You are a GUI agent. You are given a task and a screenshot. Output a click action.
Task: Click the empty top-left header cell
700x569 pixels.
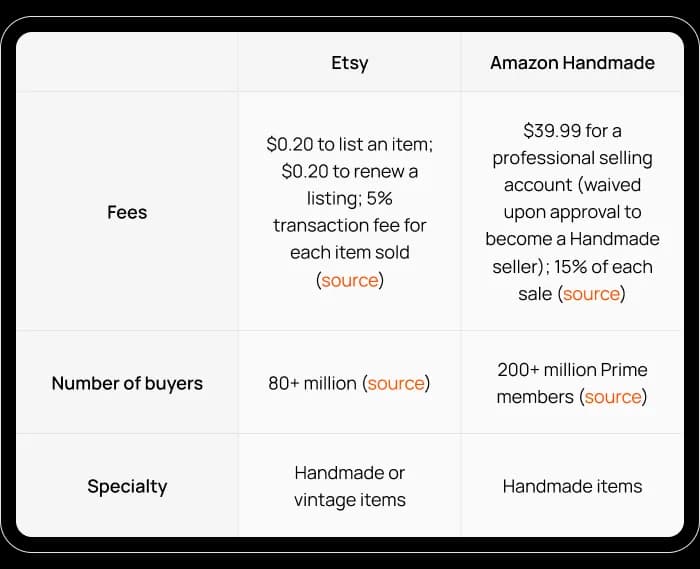(x=127, y=63)
